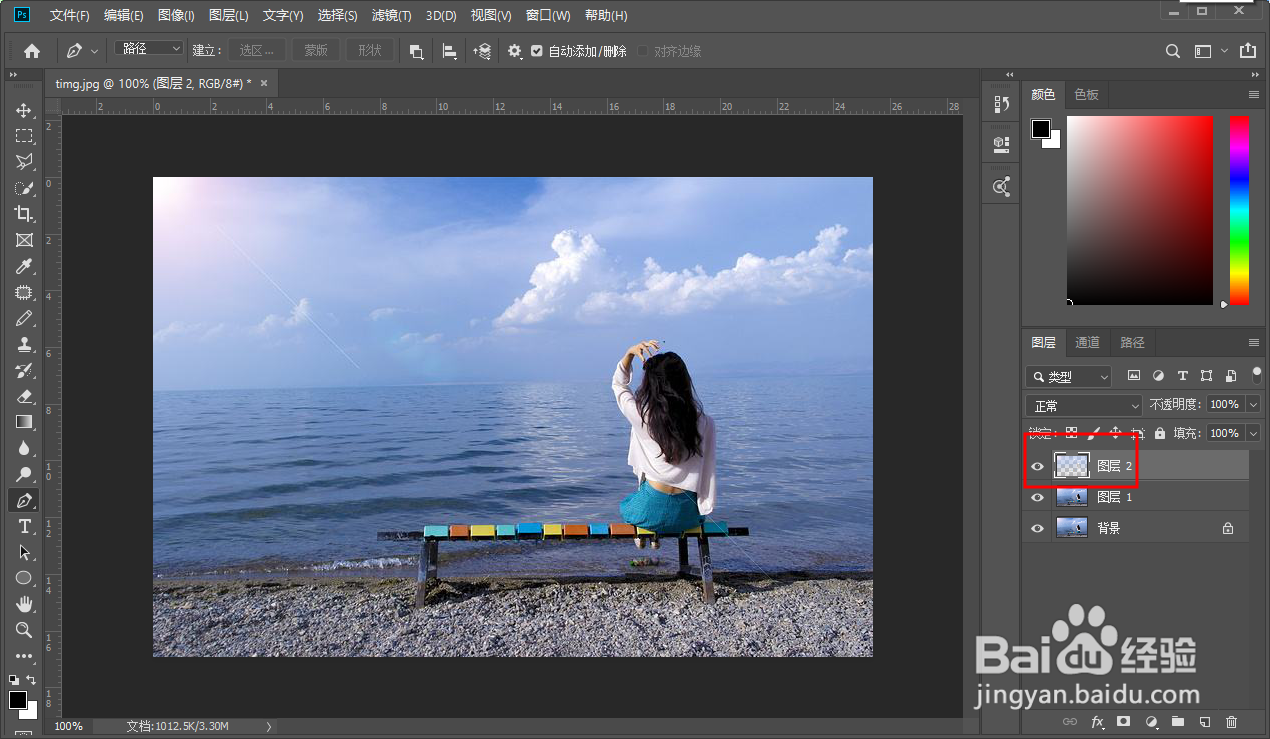Click the delete layer trash icon
Screen dimensions: 1270x739
tap(1231, 721)
